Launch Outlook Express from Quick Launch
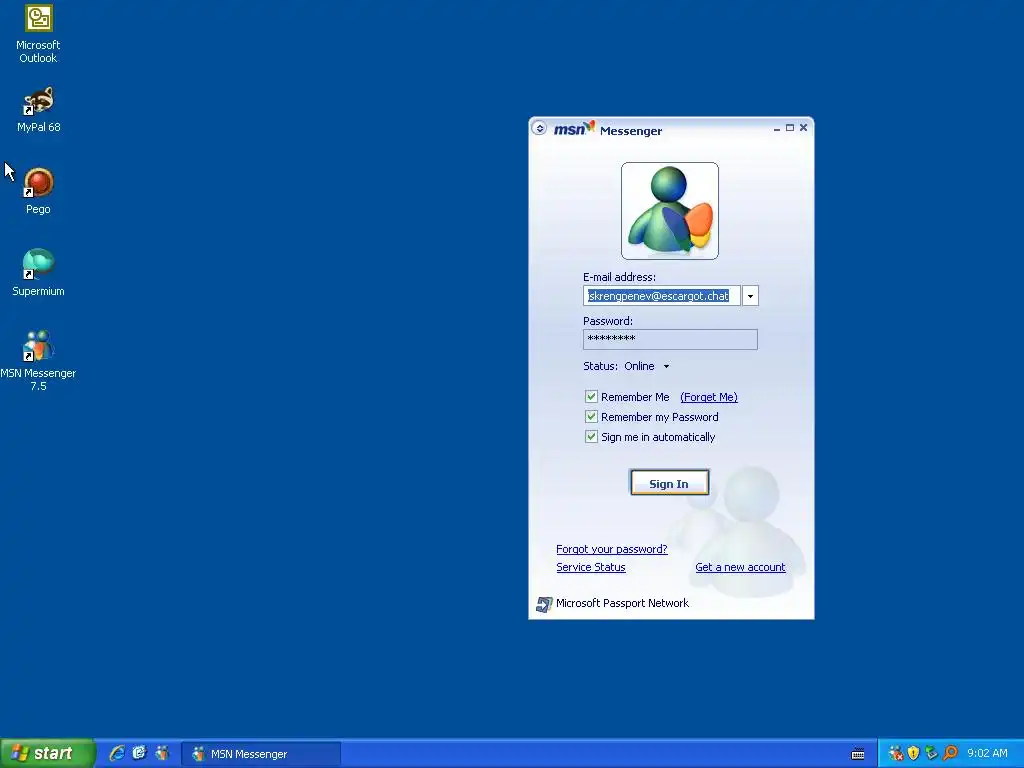The image size is (1024, 768). point(139,753)
